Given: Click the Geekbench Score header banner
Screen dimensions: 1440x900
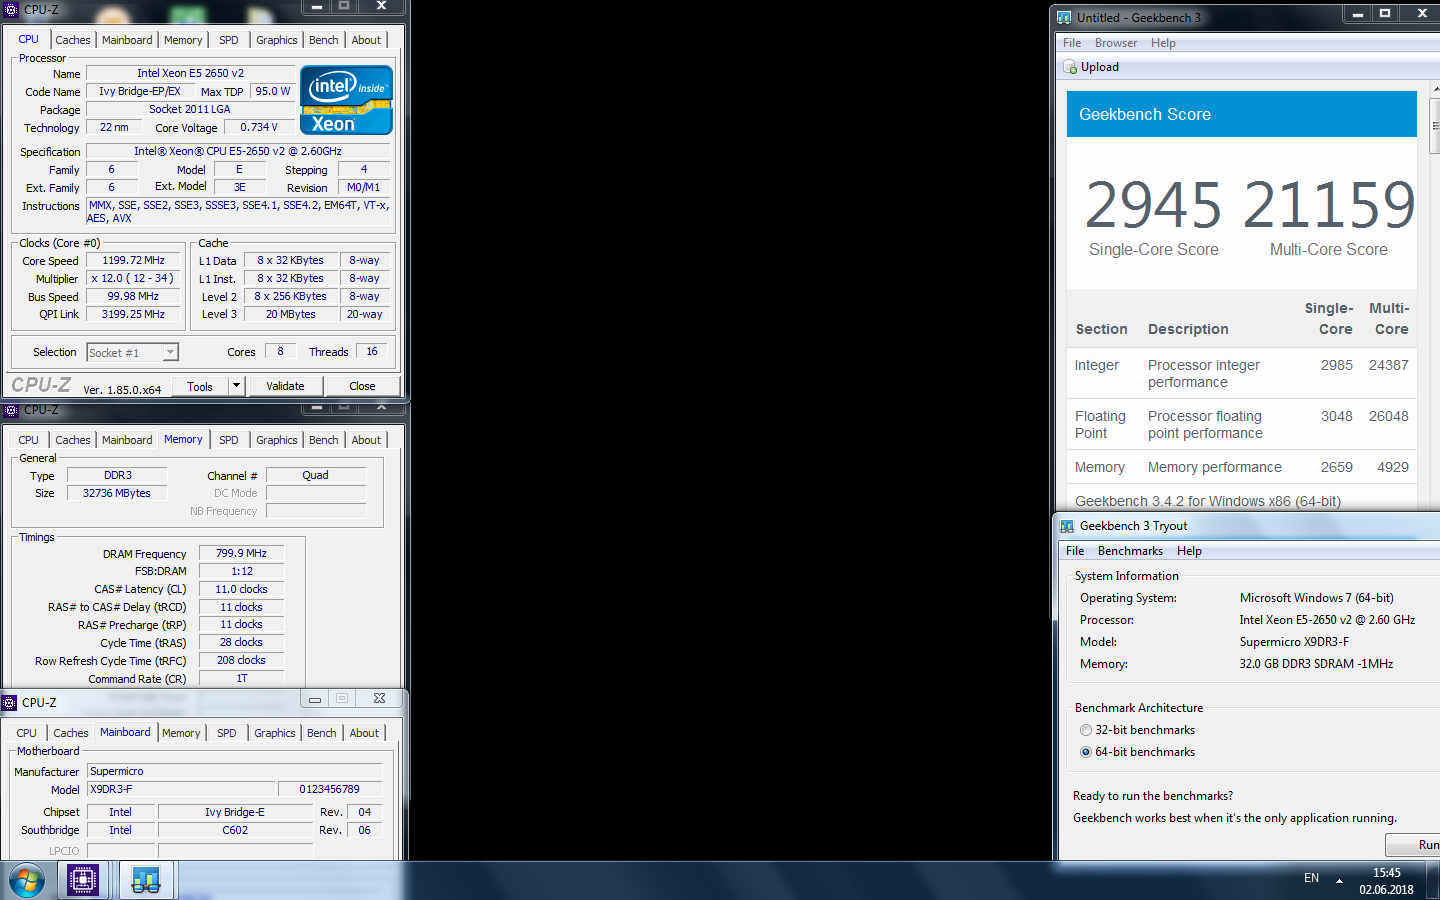Looking at the screenshot, I should 1242,114.
